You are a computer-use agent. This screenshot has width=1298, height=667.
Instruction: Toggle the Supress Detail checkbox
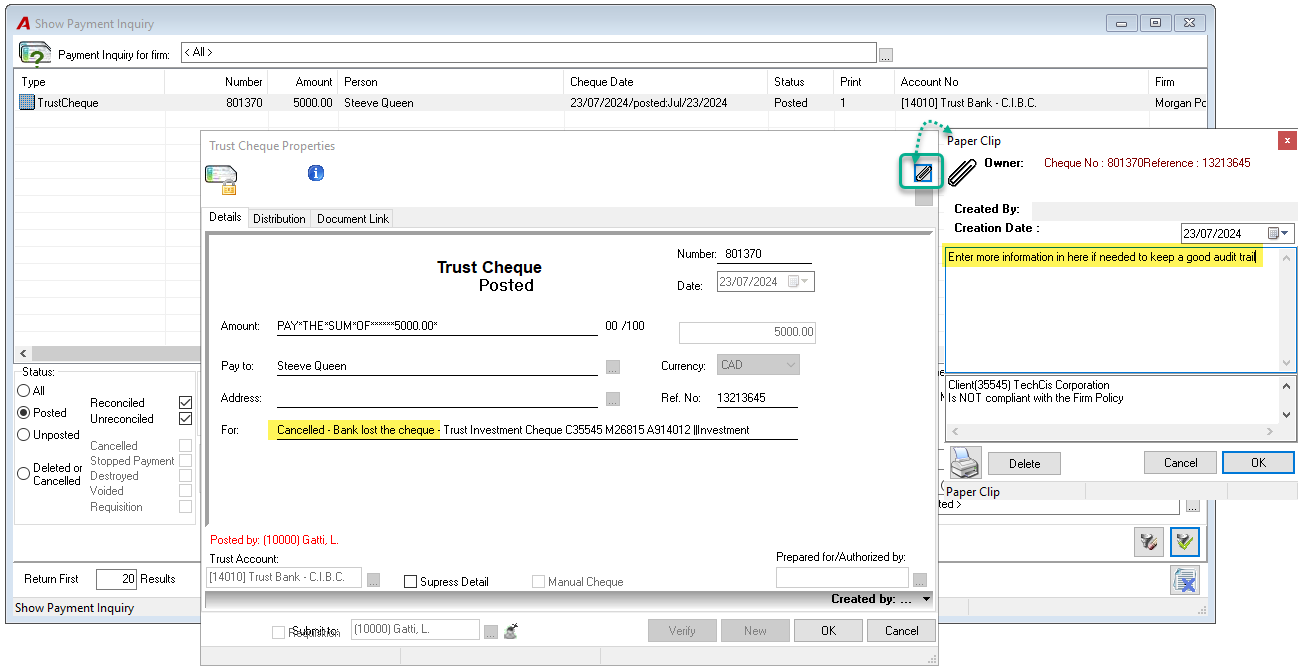coord(410,582)
